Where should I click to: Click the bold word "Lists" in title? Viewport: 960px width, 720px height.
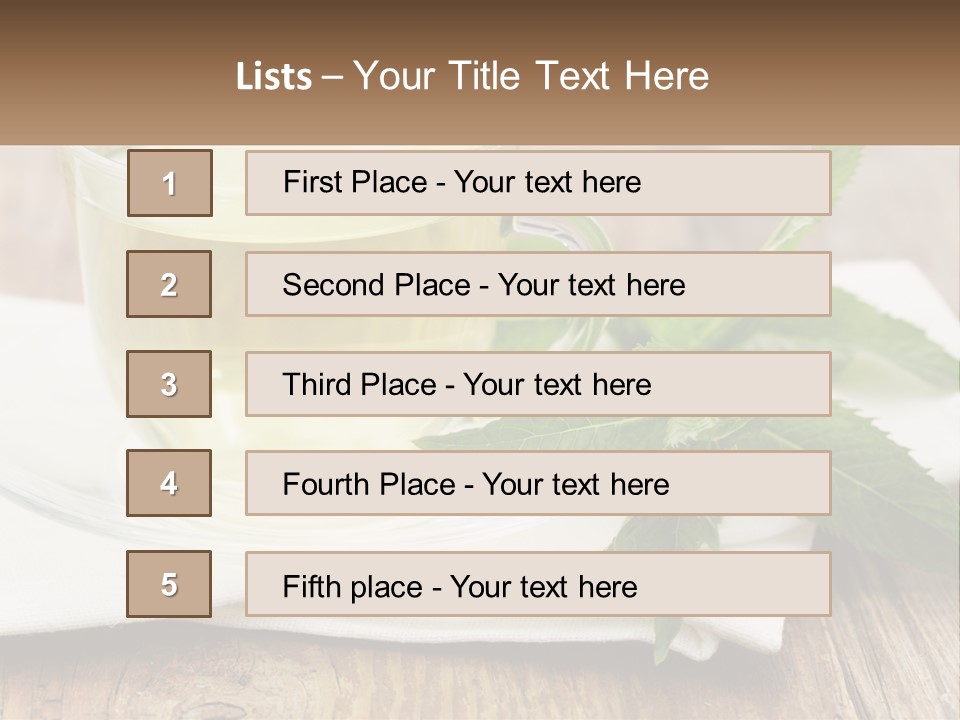pyautogui.click(x=274, y=76)
